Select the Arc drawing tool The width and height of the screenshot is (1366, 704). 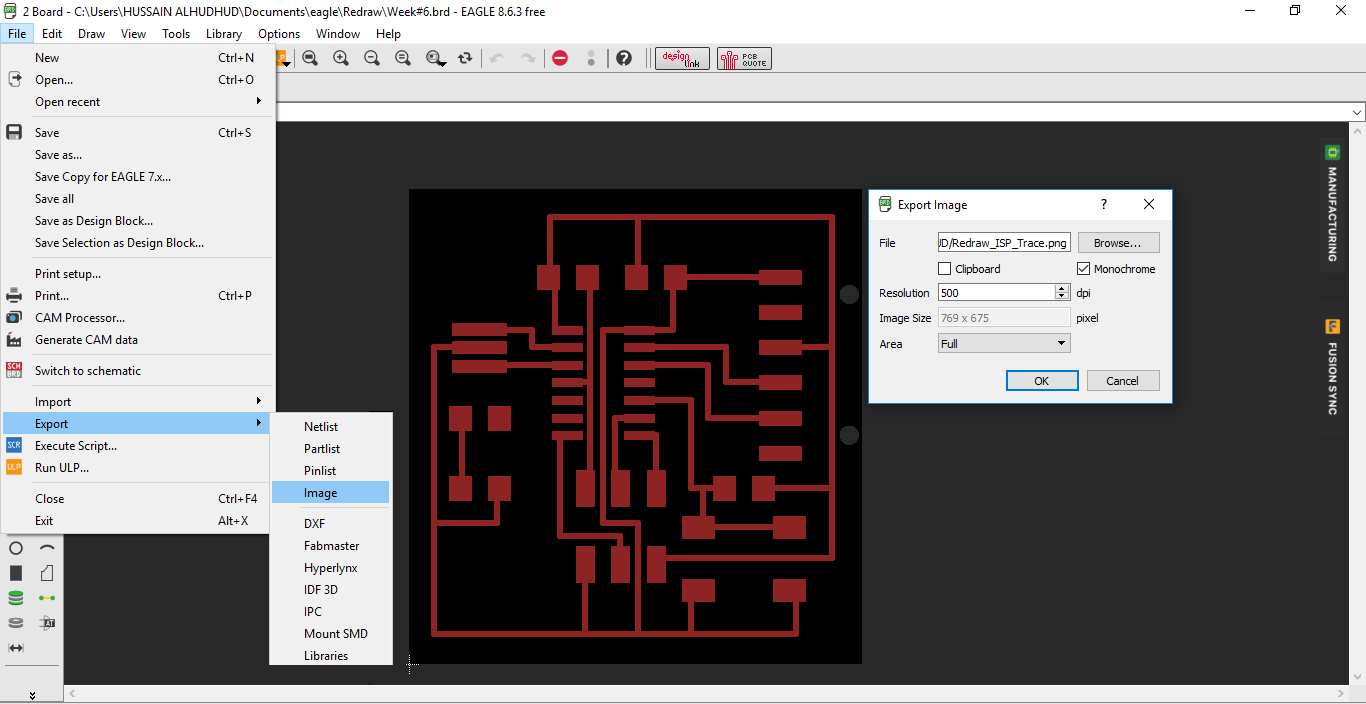pos(47,548)
